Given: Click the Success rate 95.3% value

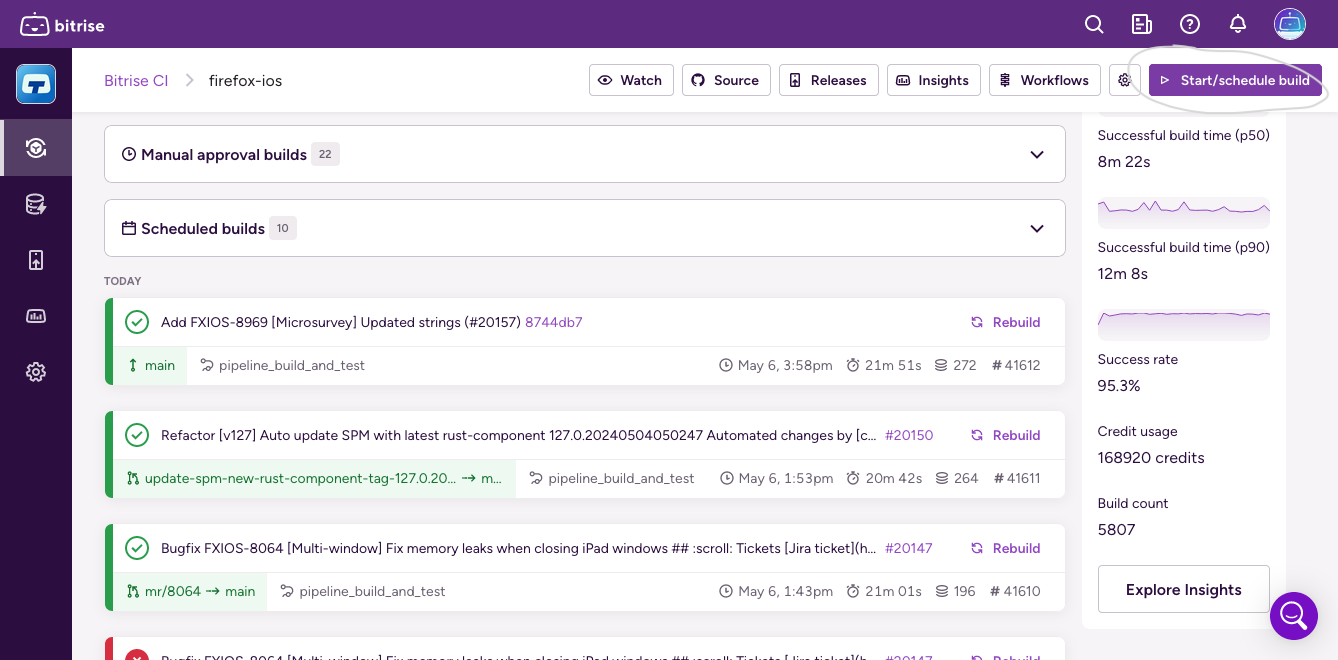Looking at the screenshot, I should coord(1119,385).
